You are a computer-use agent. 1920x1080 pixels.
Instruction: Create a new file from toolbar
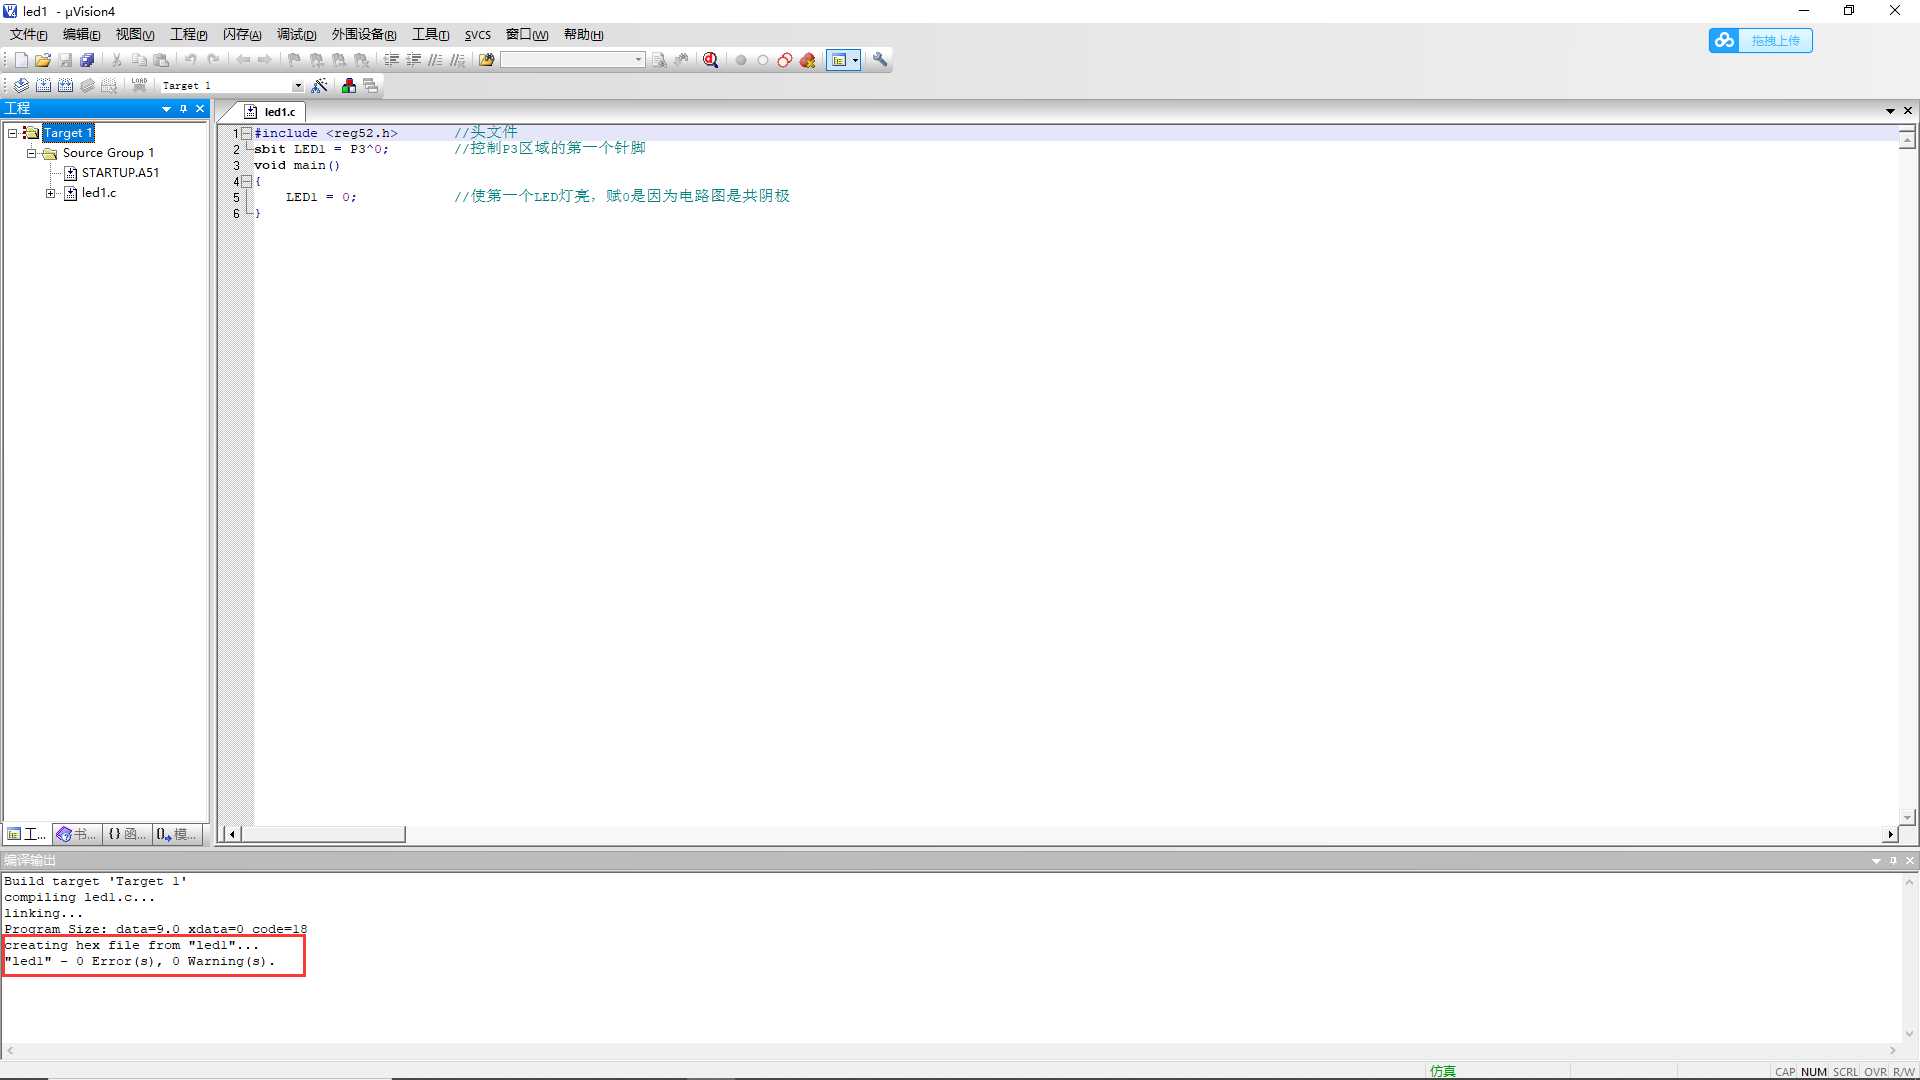(x=21, y=60)
